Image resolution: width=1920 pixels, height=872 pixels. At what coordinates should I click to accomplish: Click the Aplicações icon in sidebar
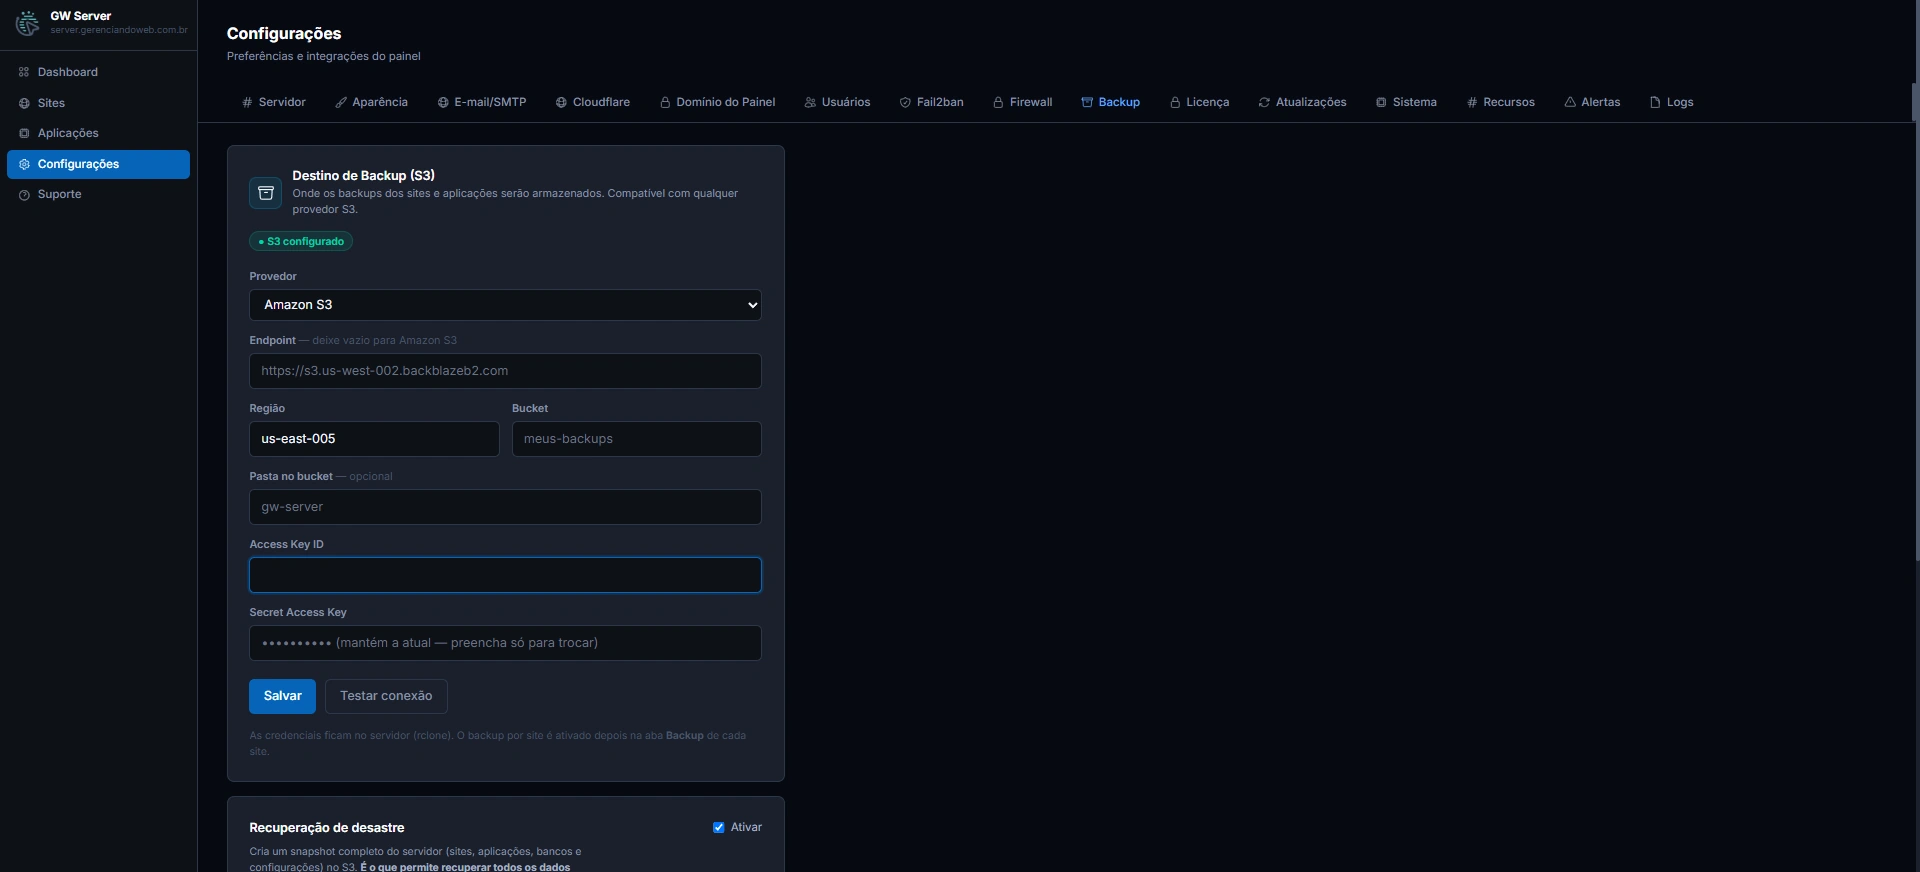pyautogui.click(x=24, y=133)
